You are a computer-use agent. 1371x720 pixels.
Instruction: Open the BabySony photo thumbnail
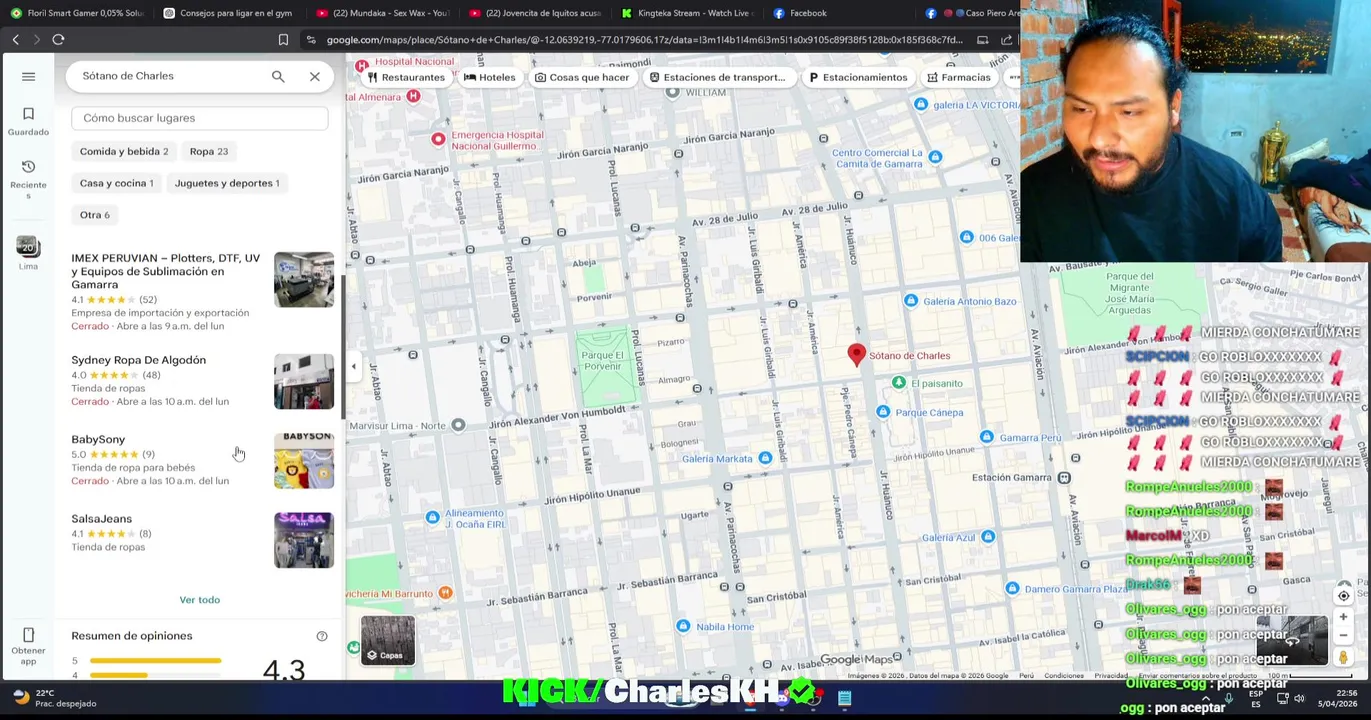tap(304, 461)
